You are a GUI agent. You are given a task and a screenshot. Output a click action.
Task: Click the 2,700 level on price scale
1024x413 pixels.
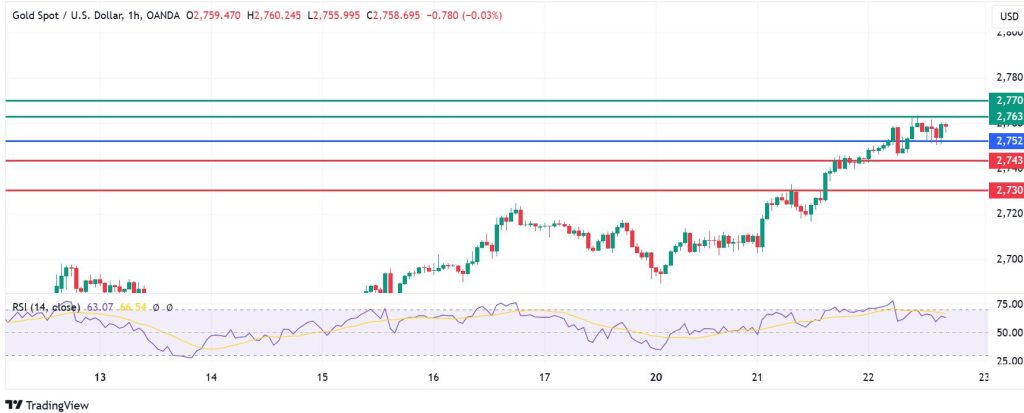point(1006,258)
